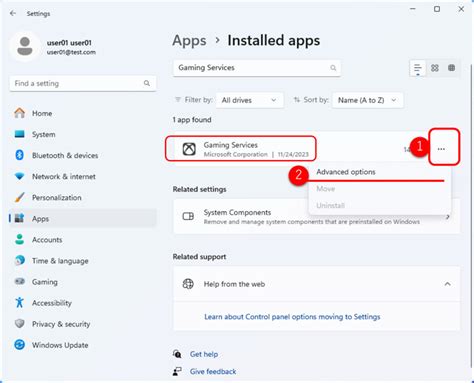Viewport: 474px width, 383px height.
Task: Click the Give feedback link
Action: pos(213,371)
